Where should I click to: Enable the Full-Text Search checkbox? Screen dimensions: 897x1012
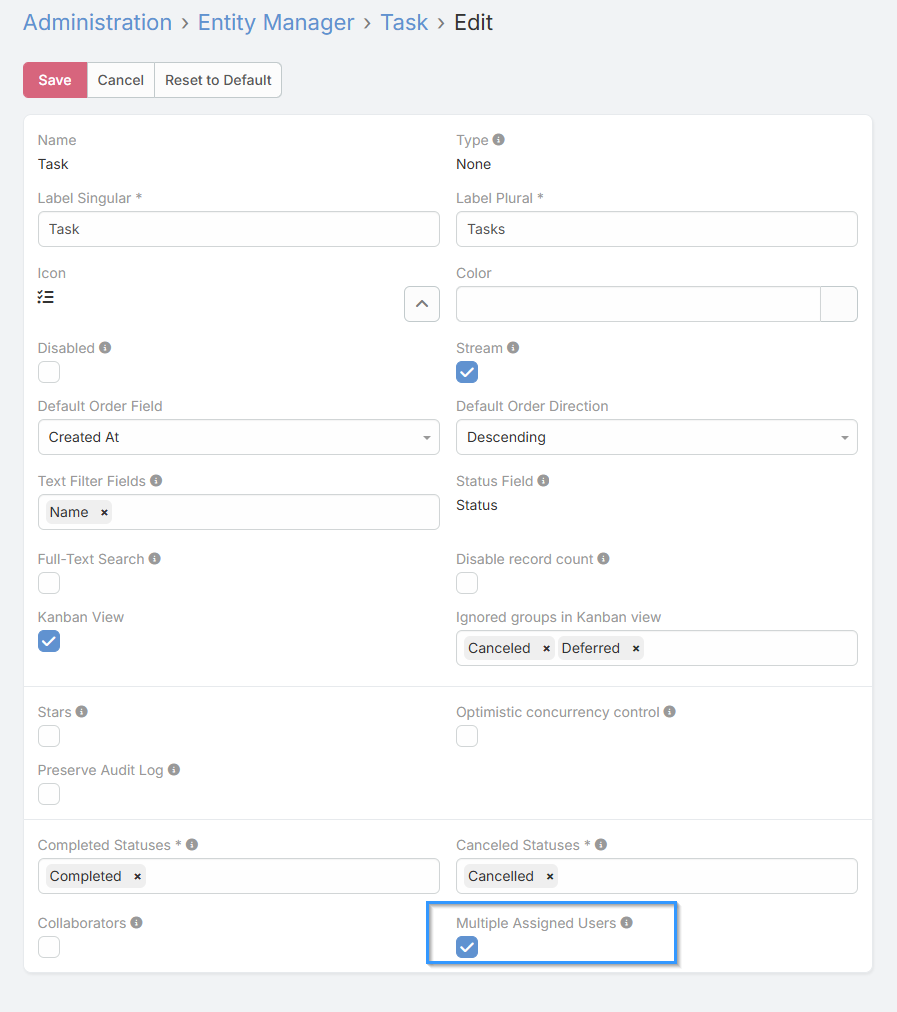[x=49, y=583]
